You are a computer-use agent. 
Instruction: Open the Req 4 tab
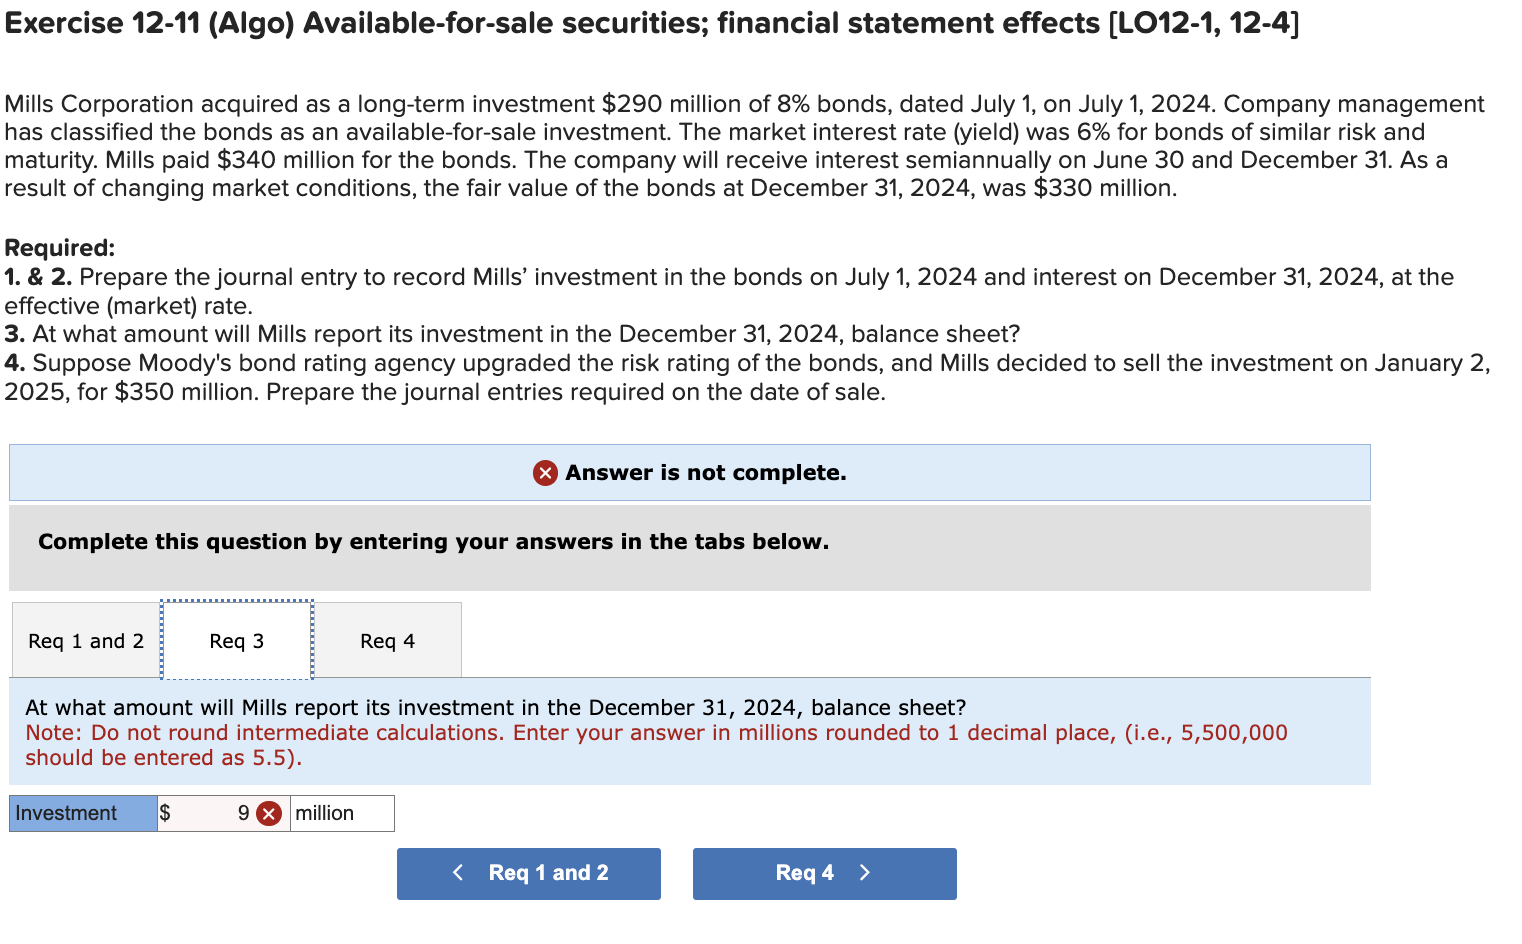[389, 640]
